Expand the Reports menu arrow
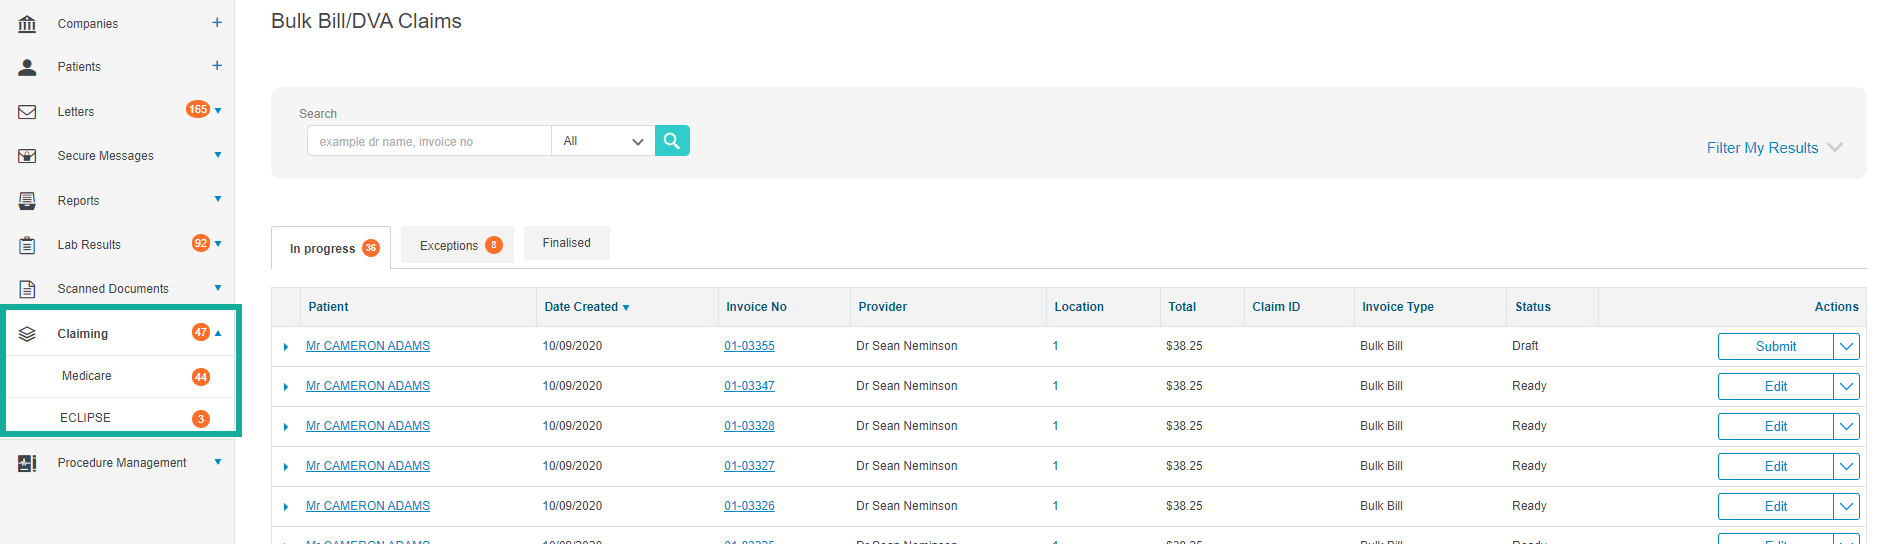The height and width of the screenshot is (544, 1880). 218,199
